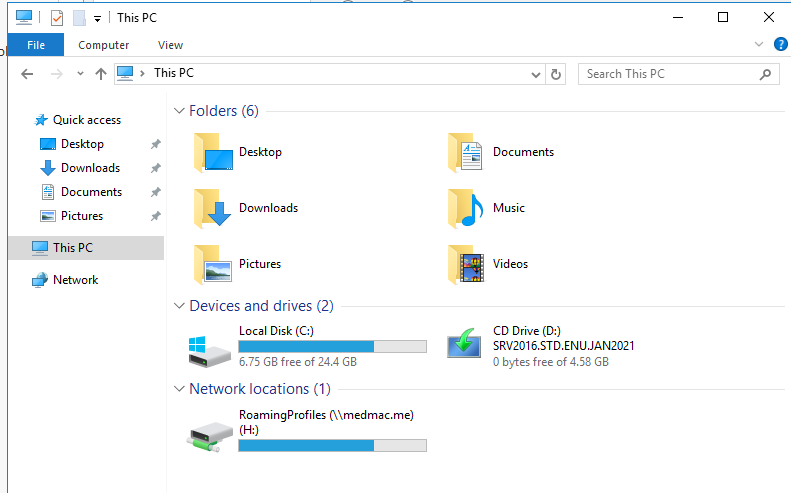Open Help with the question mark icon

(x=780, y=44)
